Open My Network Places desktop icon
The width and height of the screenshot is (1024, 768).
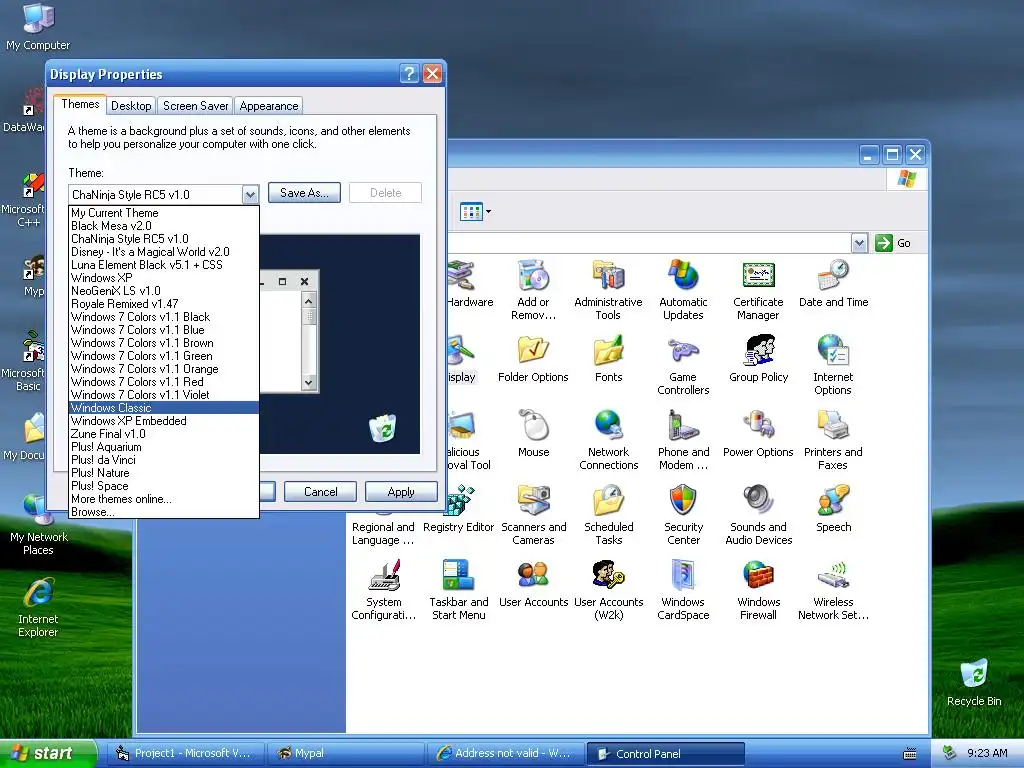[38, 524]
